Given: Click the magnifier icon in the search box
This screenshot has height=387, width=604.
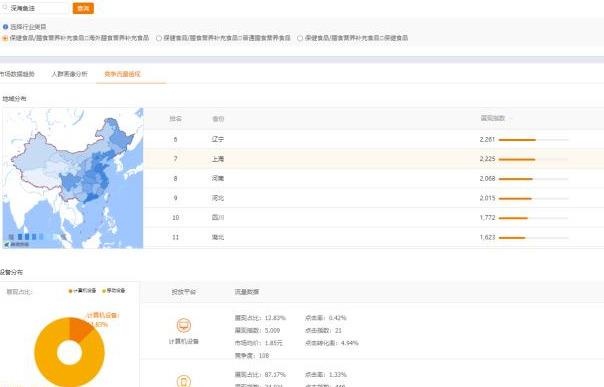Looking at the screenshot, I should pyautogui.click(x=5, y=8).
